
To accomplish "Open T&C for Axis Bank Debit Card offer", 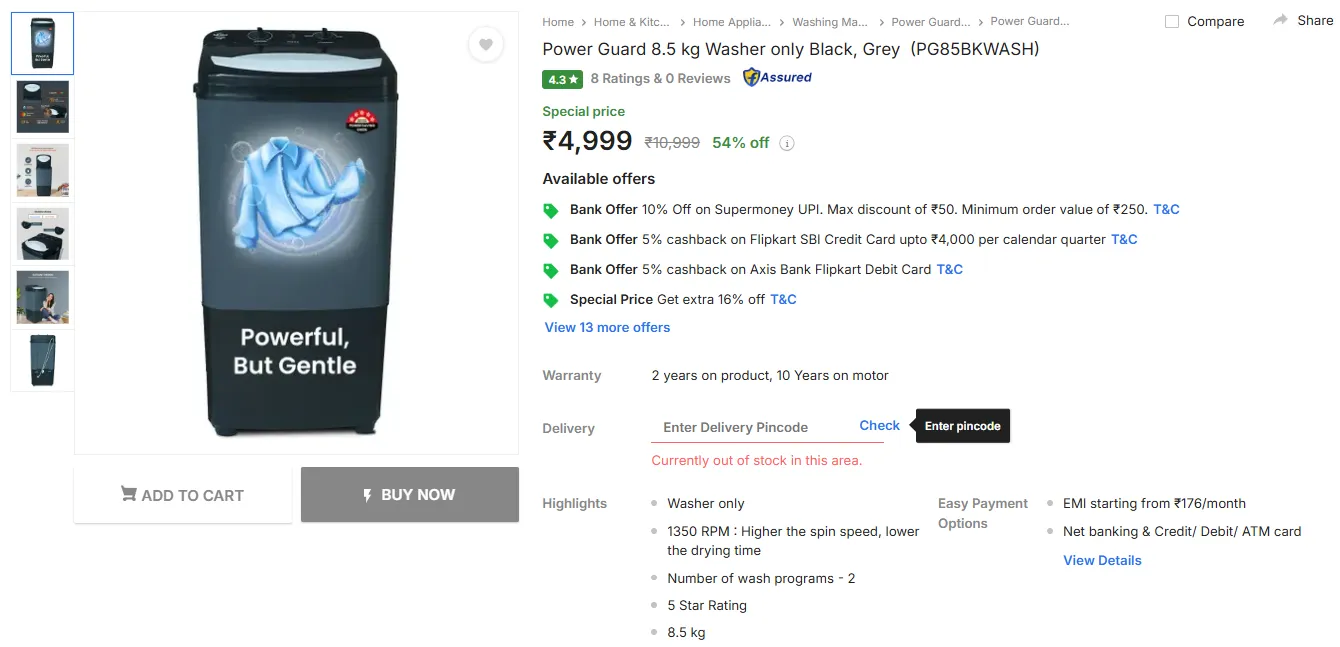I will pos(949,269).
